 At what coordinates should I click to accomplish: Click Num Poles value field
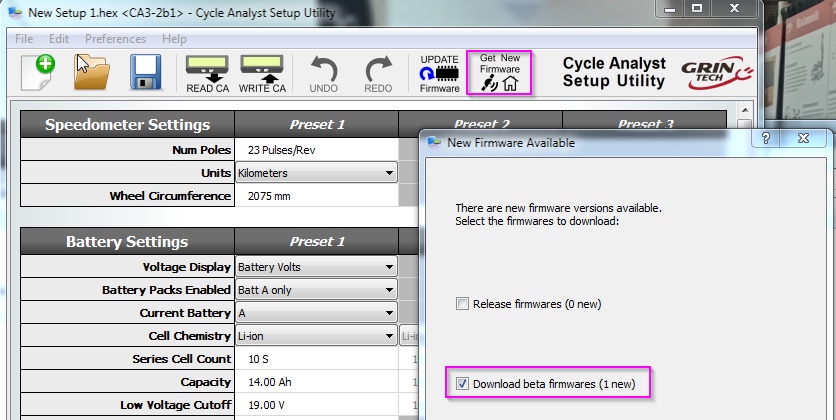317,150
